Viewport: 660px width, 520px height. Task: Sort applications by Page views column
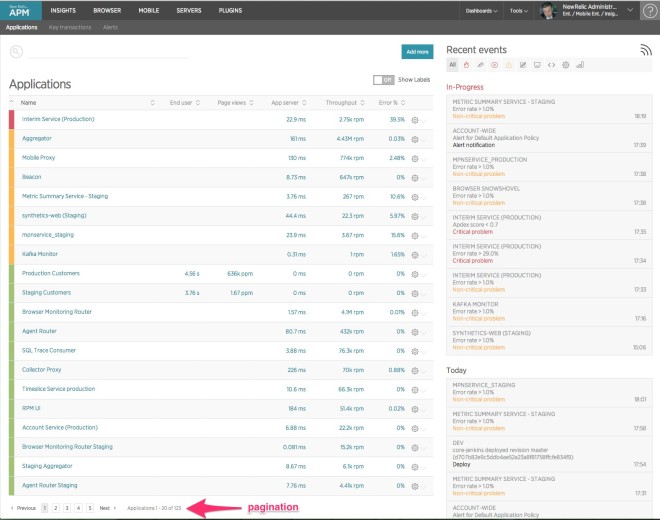[235, 103]
